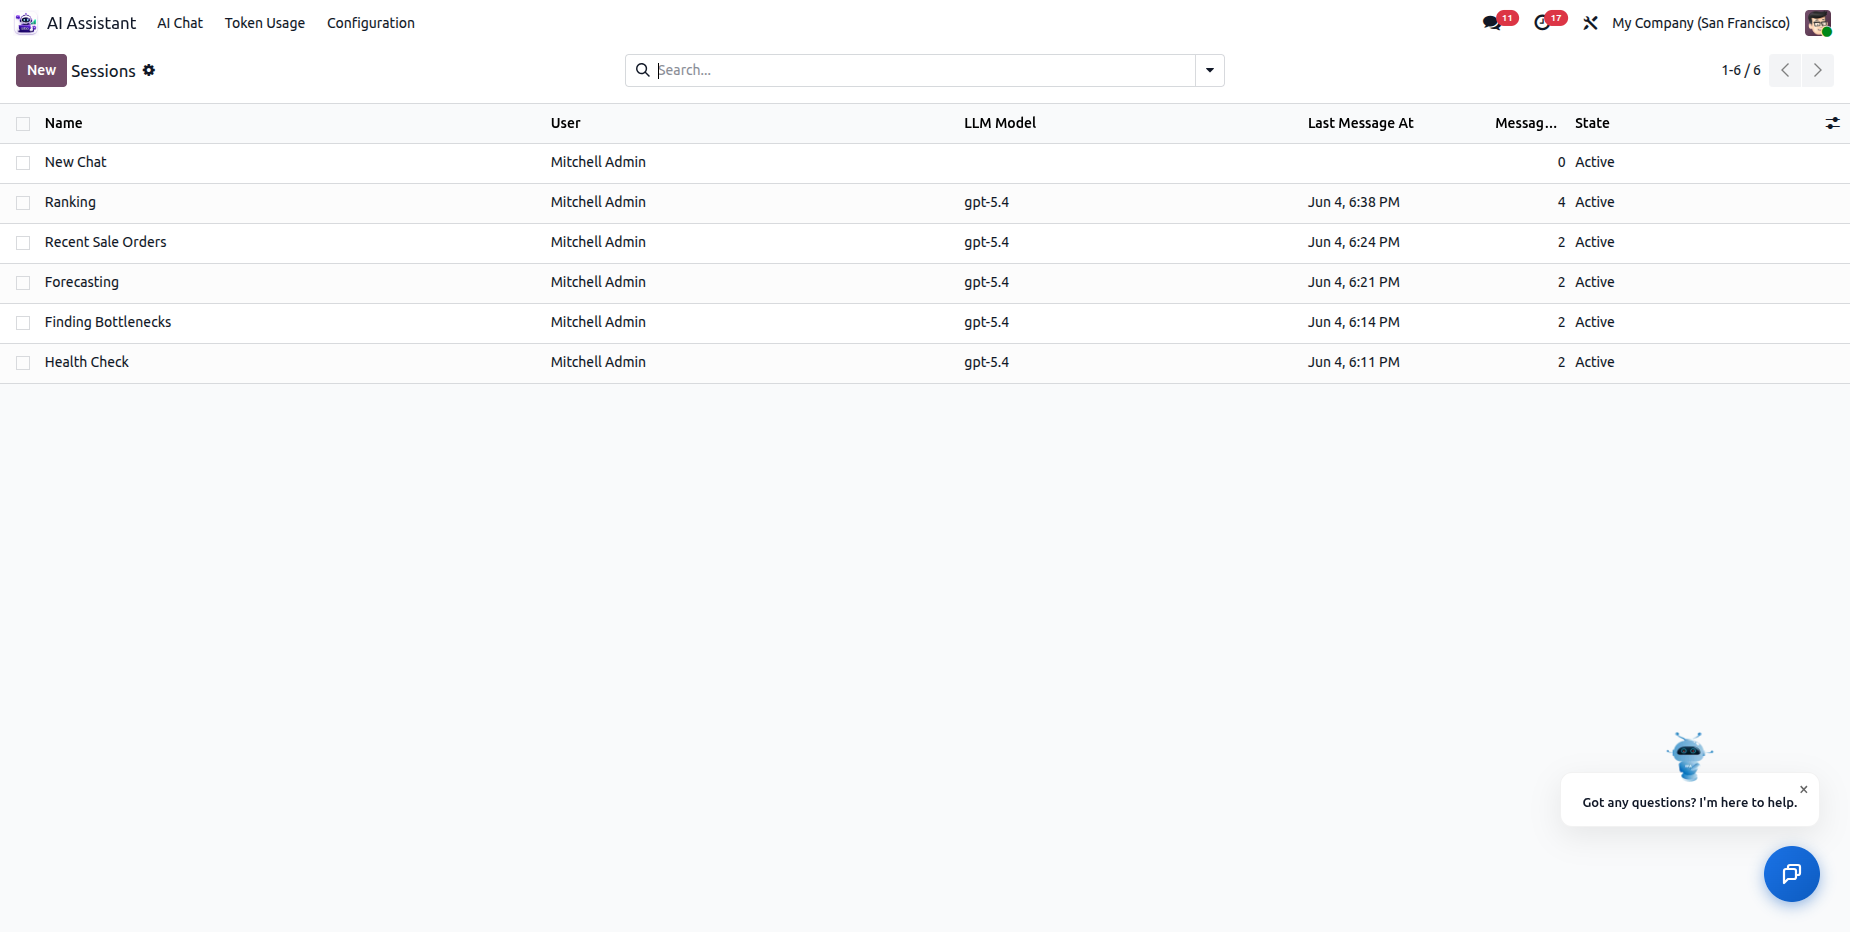This screenshot has width=1850, height=932.
Task: Go to previous page of records
Action: 1785,70
